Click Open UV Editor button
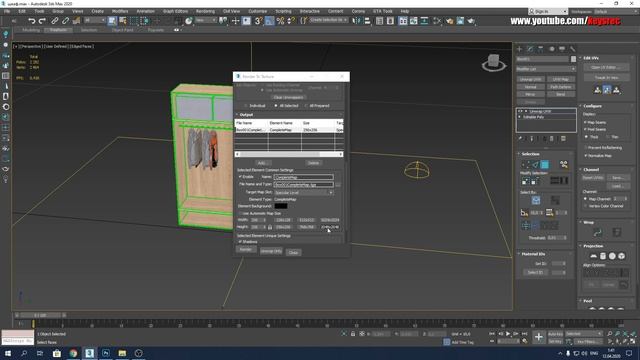The width and height of the screenshot is (640, 360). coord(607,67)
